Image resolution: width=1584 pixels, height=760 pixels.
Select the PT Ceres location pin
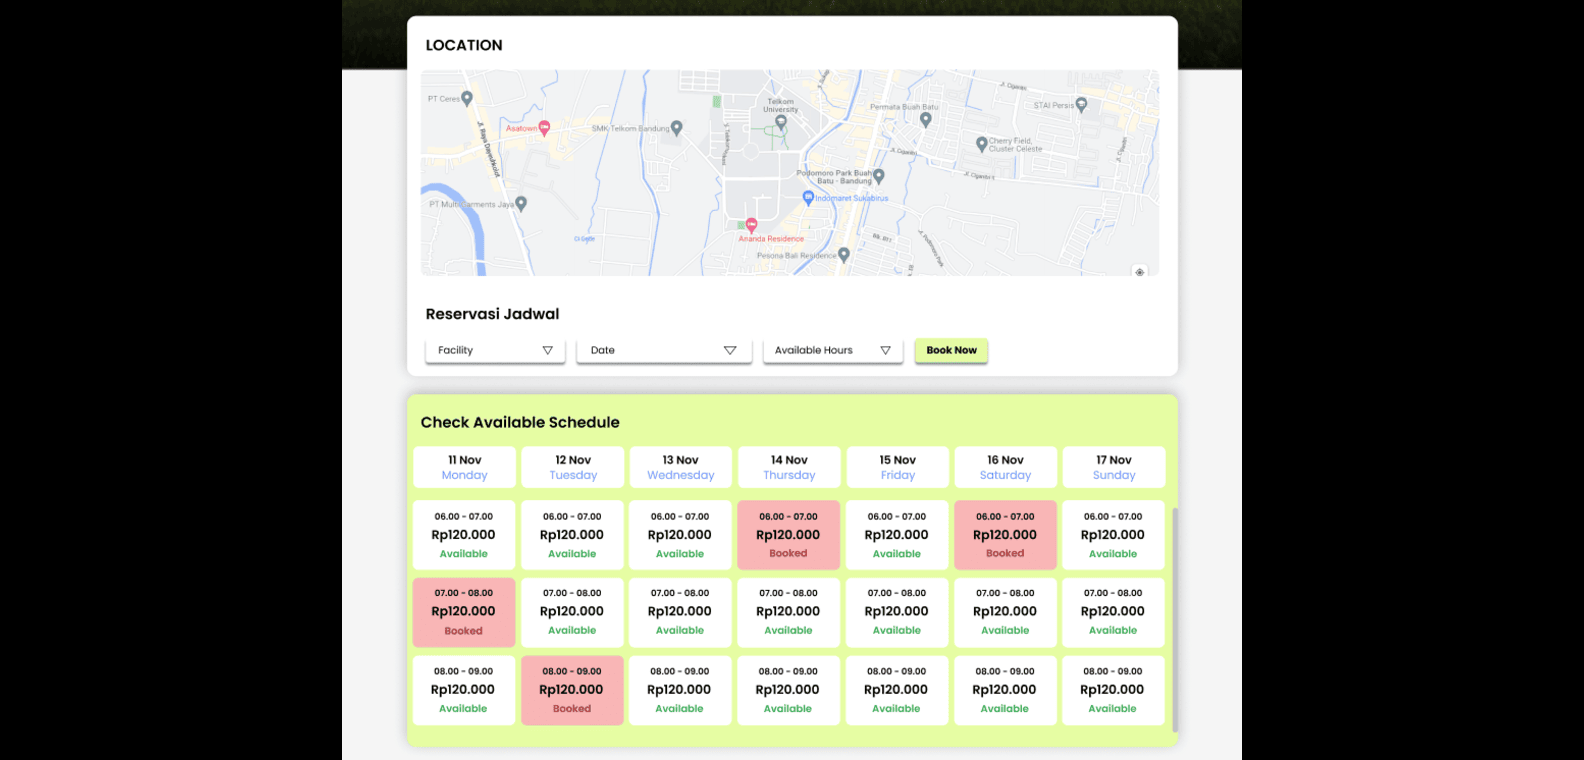tap(467, 99)
